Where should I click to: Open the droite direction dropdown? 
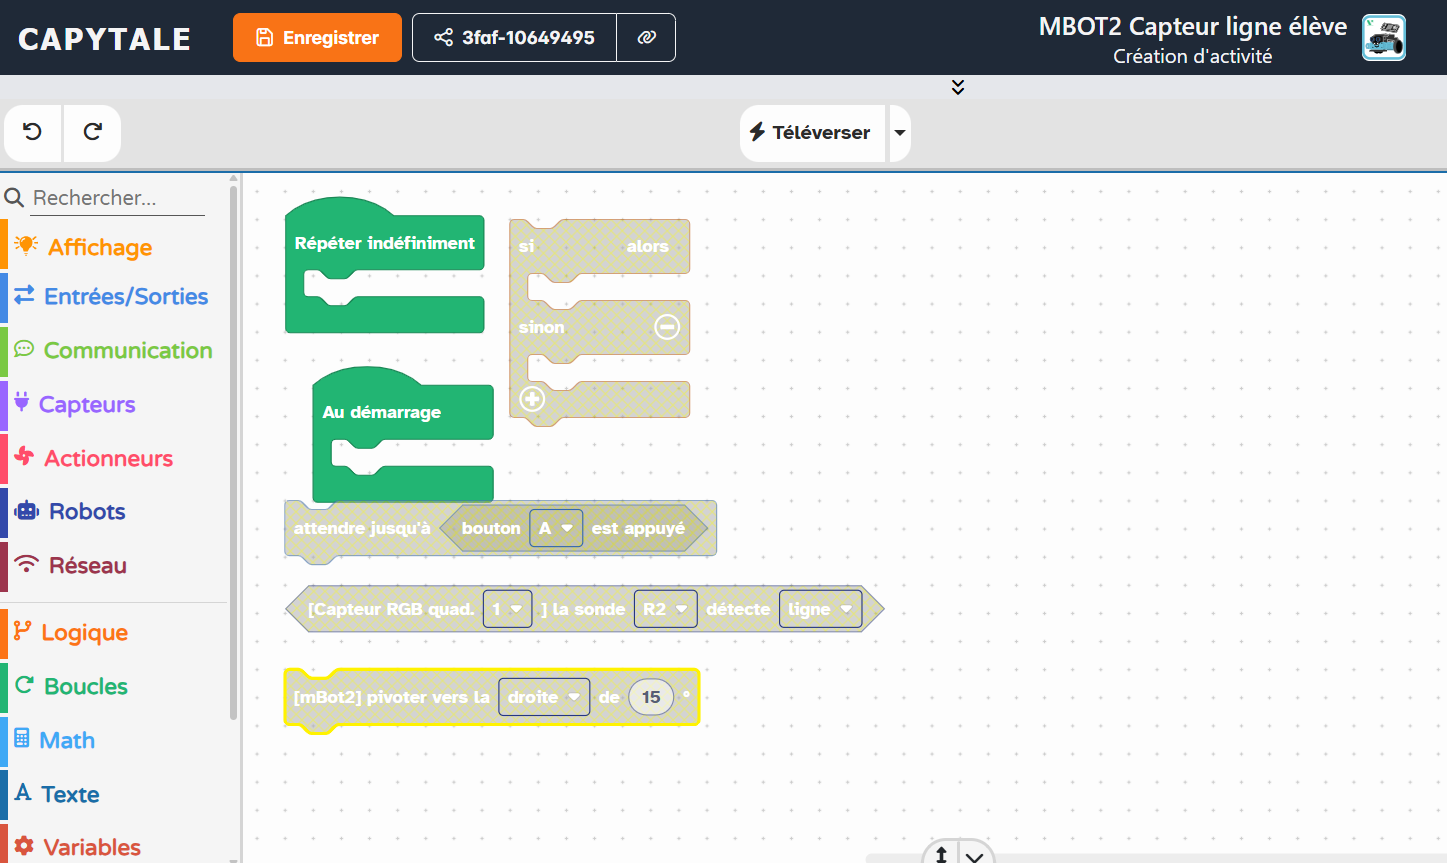tap(543, 697)
